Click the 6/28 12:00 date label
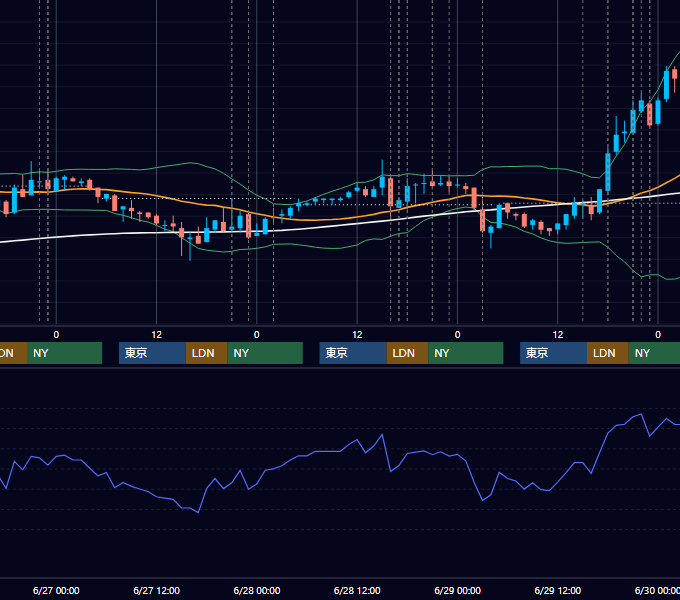 tap(357, 590)
